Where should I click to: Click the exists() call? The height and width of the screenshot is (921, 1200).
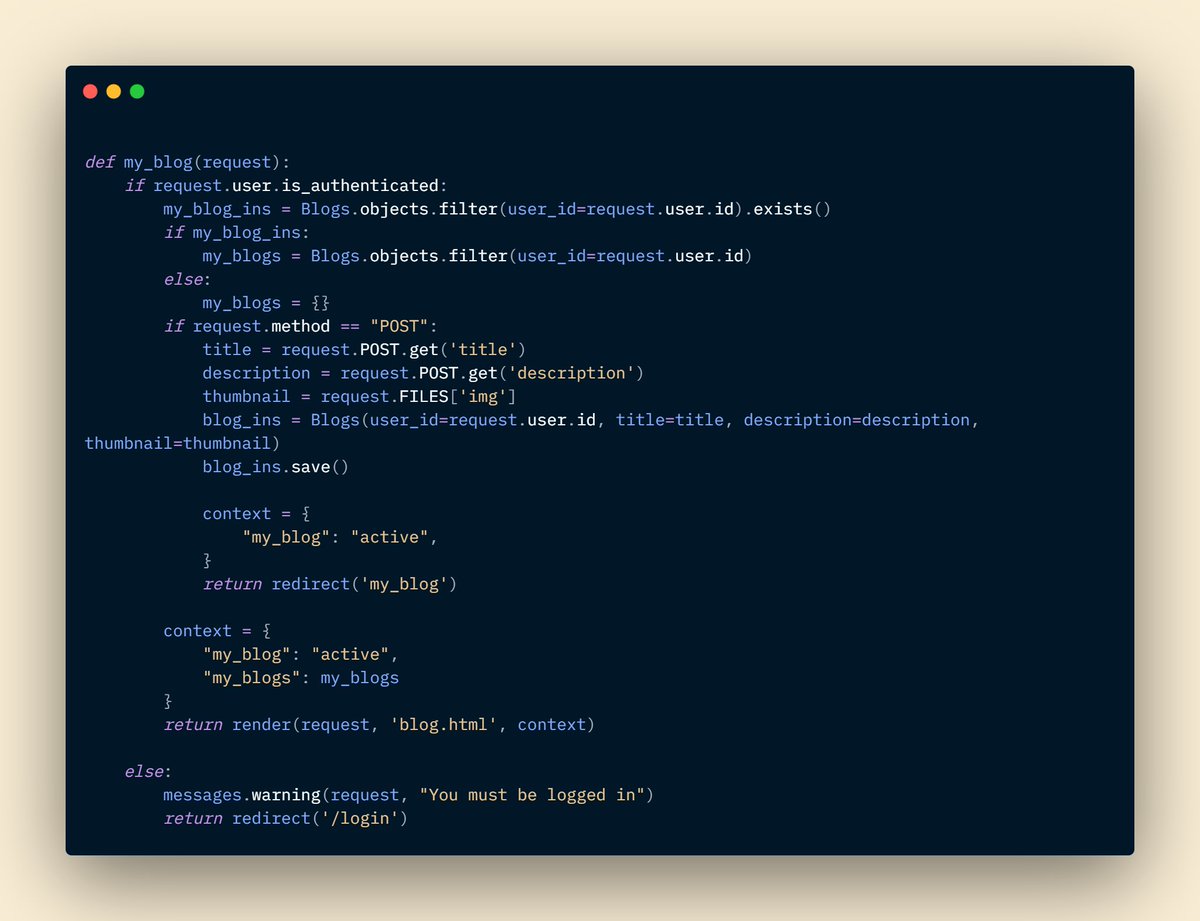(x=792, y=209)
